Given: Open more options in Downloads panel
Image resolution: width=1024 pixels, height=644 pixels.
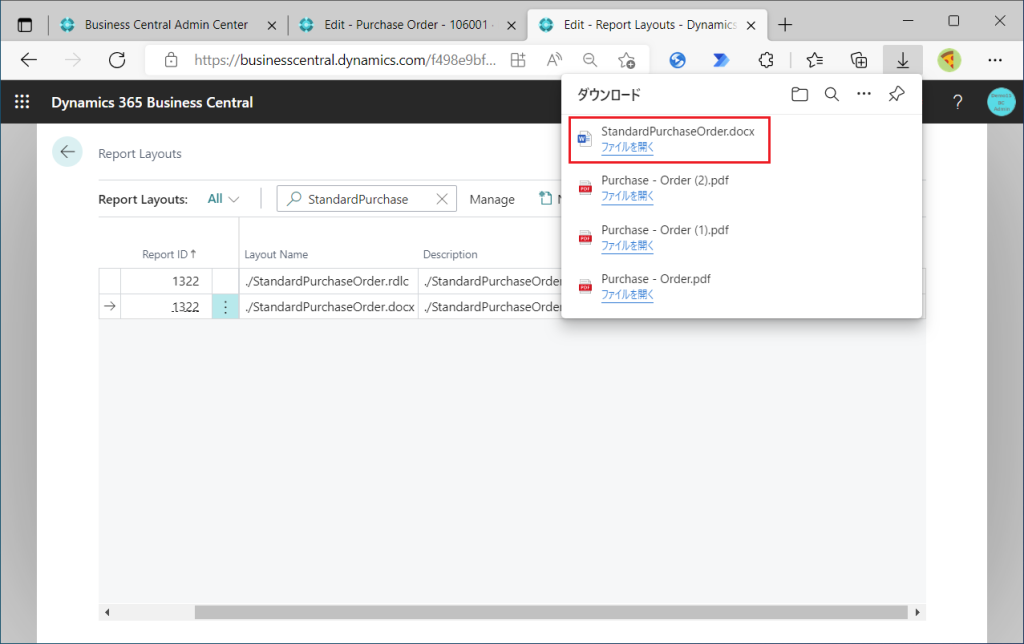Looking at the screenshot, I should point(863,94).
